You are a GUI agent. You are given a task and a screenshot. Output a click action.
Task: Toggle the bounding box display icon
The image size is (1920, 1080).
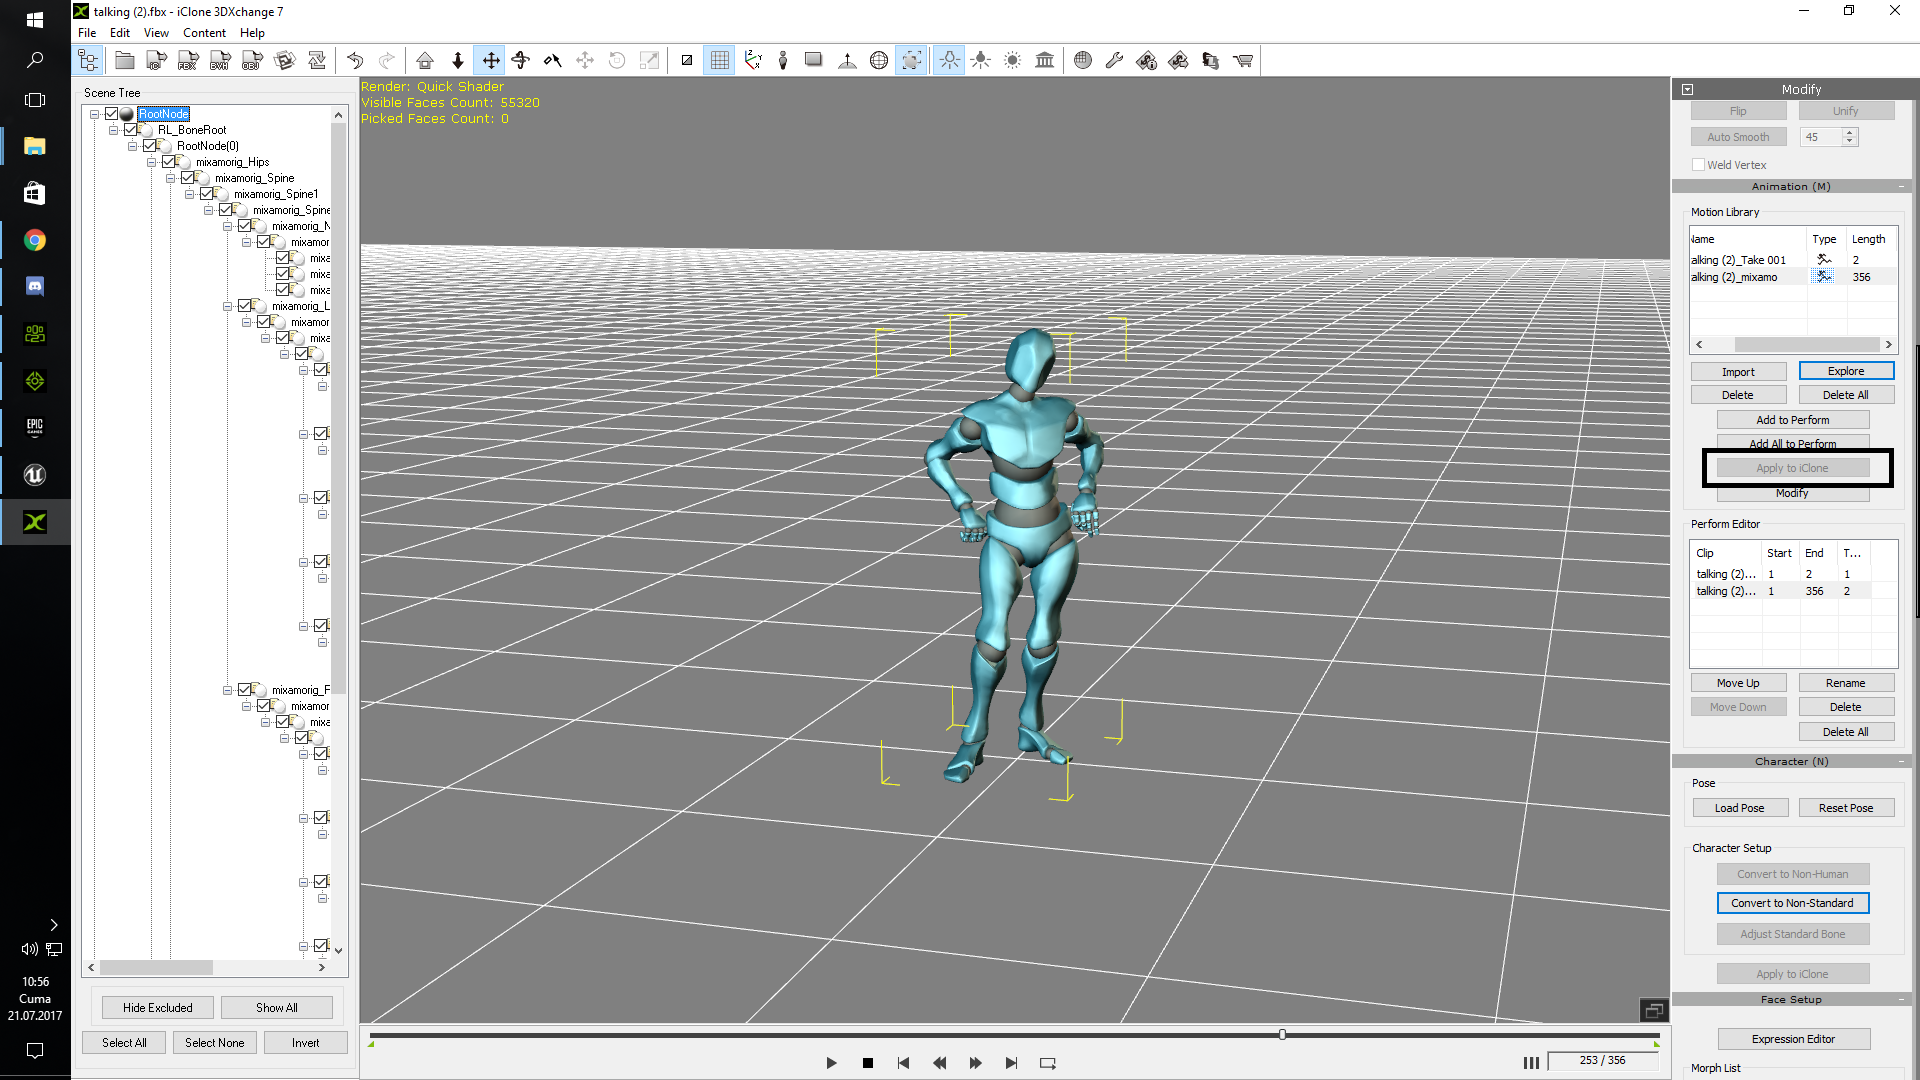point(912,61)
